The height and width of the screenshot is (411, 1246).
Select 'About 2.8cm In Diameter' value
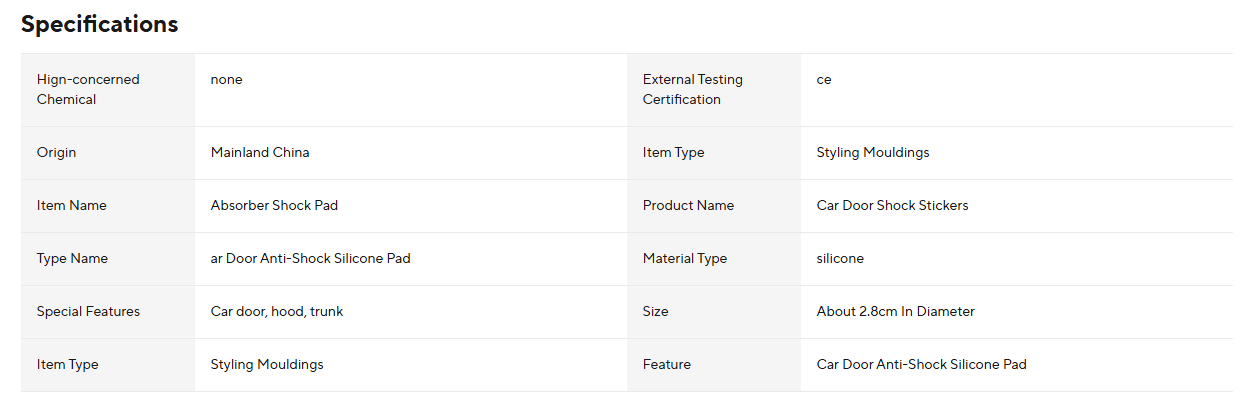(x=895, y=312)
